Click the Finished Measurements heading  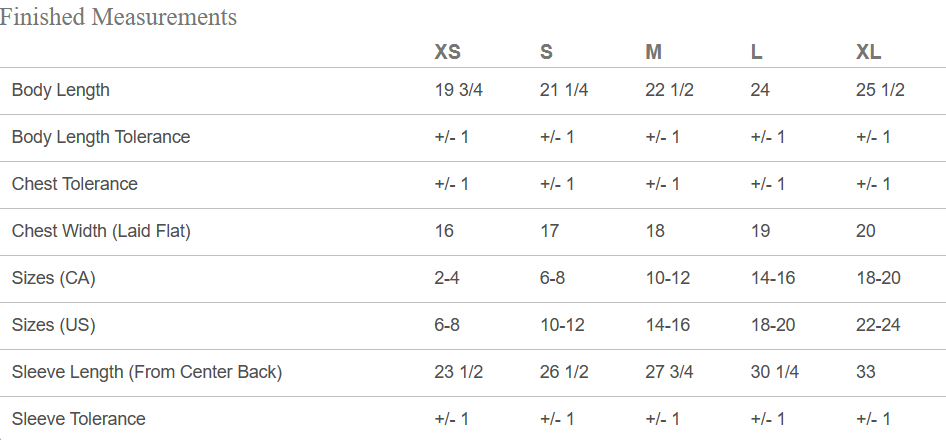tap(118, 17)
